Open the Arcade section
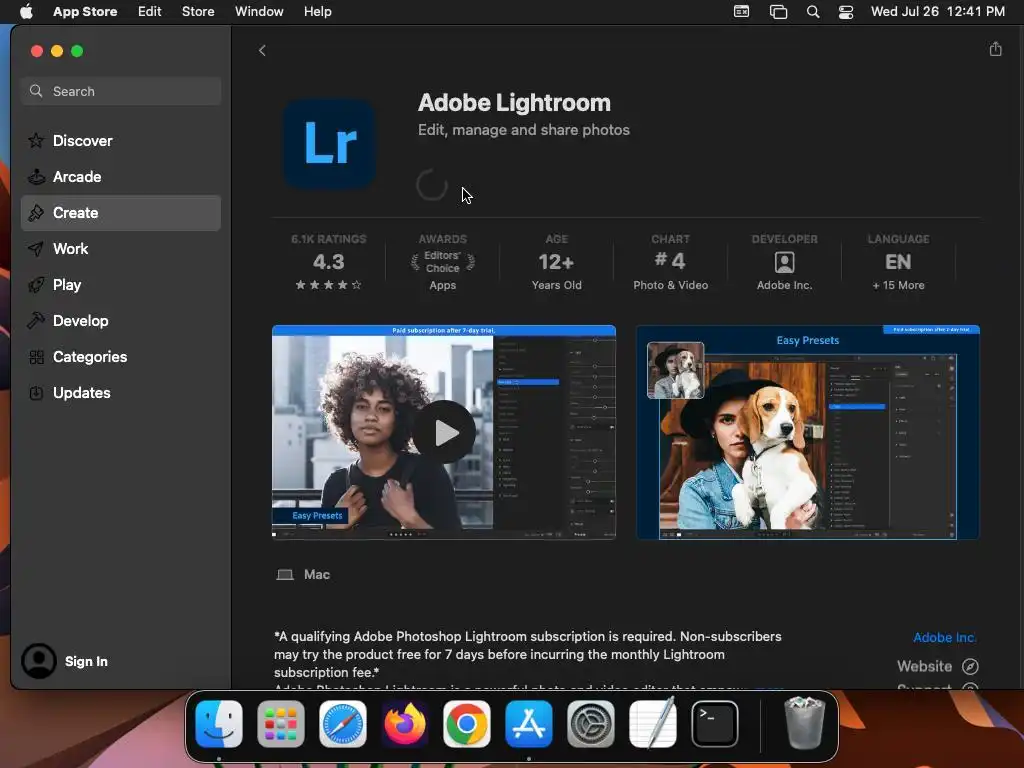1024x768 pixels. click(x=121, y=176)
